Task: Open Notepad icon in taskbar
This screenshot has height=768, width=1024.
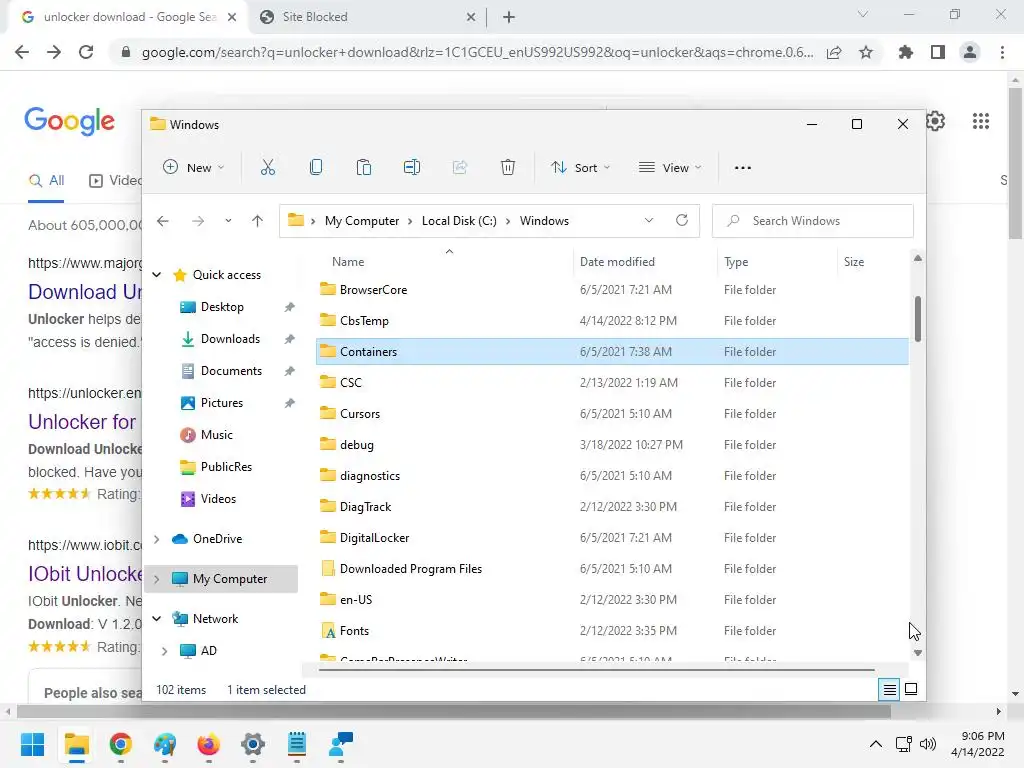Action: pos(296,744)
